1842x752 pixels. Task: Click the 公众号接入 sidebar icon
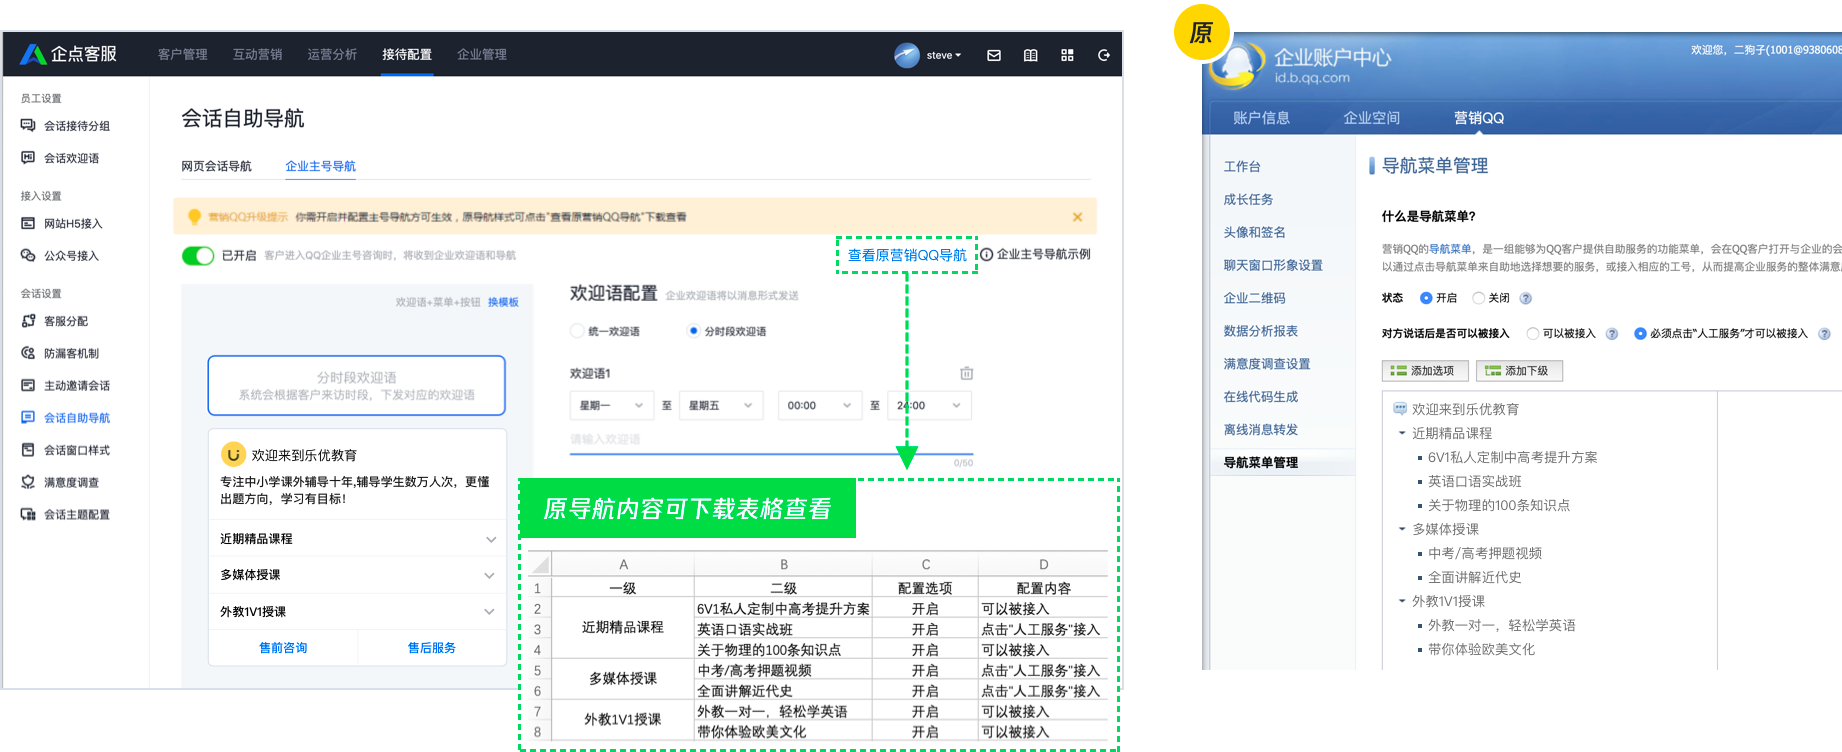click(x=28, y=256)
